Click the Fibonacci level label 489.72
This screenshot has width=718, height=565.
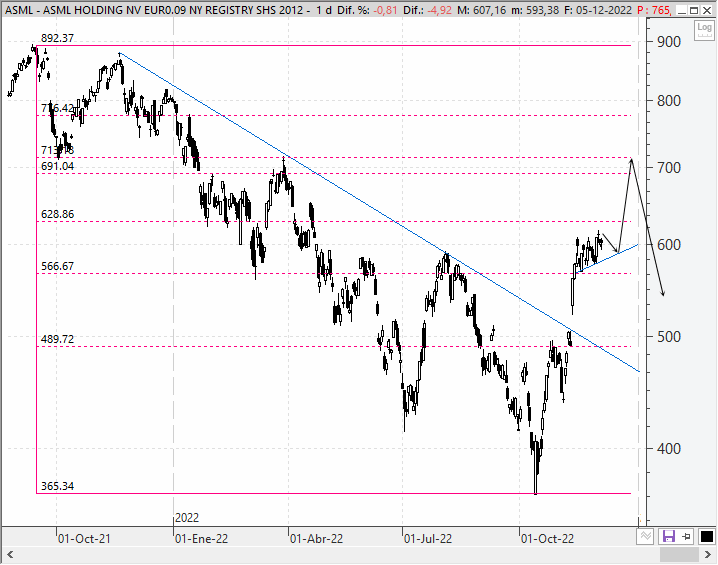pyautogui.click(x=57, y=339)
